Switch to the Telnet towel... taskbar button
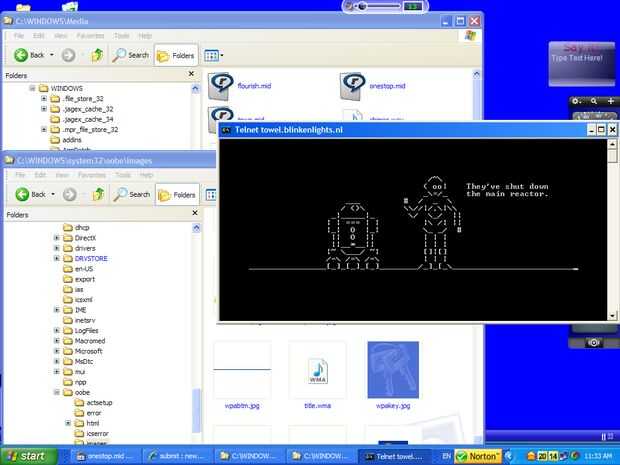620x465 pixels. [x=394, y=456]
